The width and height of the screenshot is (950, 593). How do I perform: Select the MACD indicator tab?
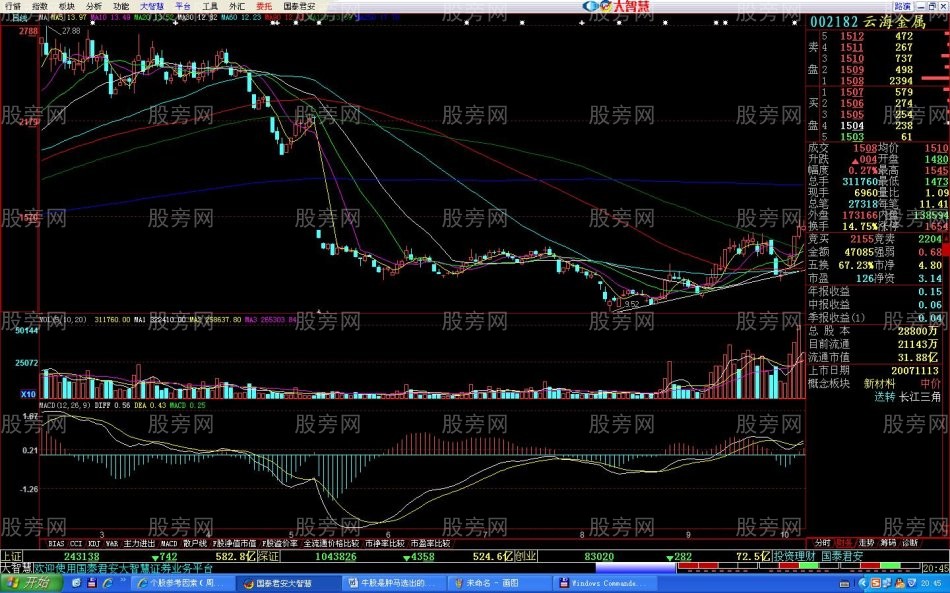click(x=169, y=543)
